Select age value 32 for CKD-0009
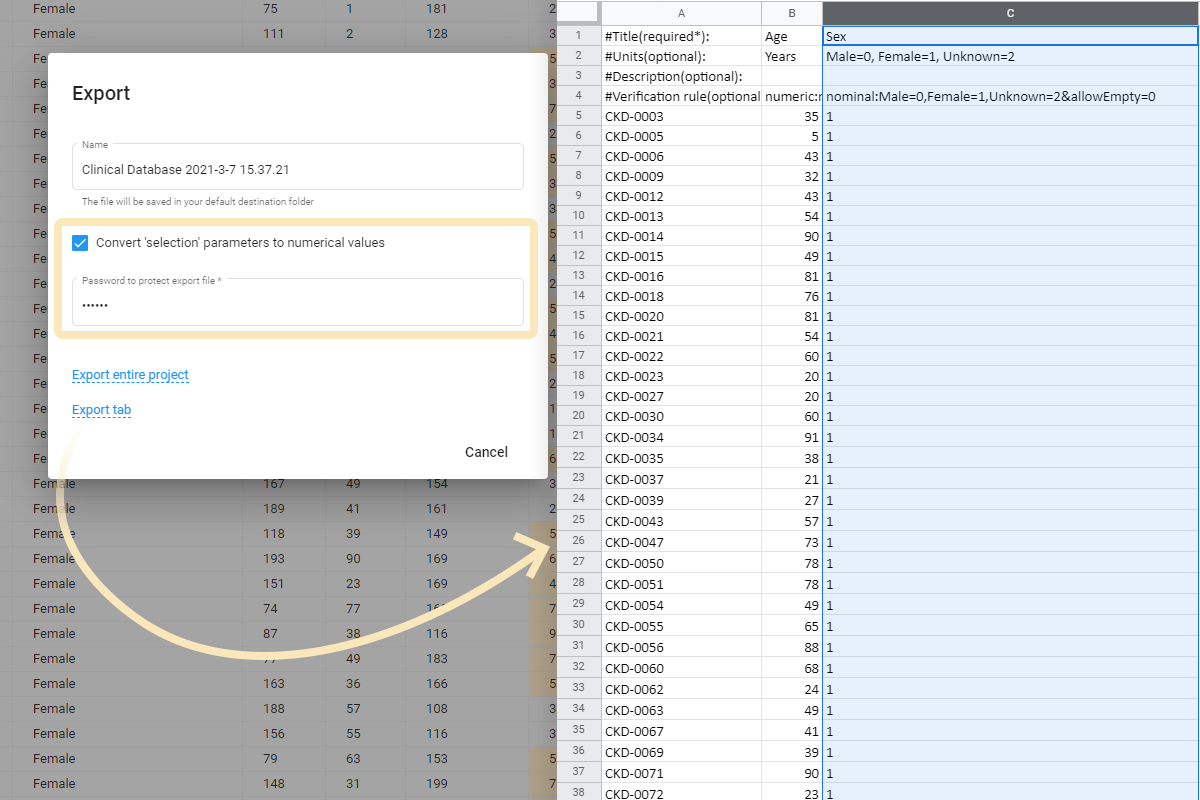 pos(792,176)
